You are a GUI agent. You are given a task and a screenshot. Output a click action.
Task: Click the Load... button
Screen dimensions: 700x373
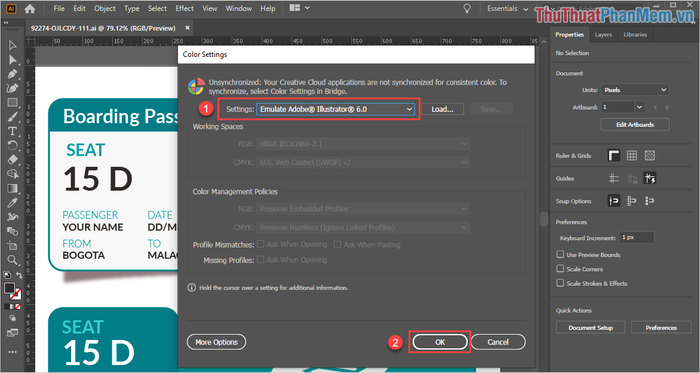point(442,109)
